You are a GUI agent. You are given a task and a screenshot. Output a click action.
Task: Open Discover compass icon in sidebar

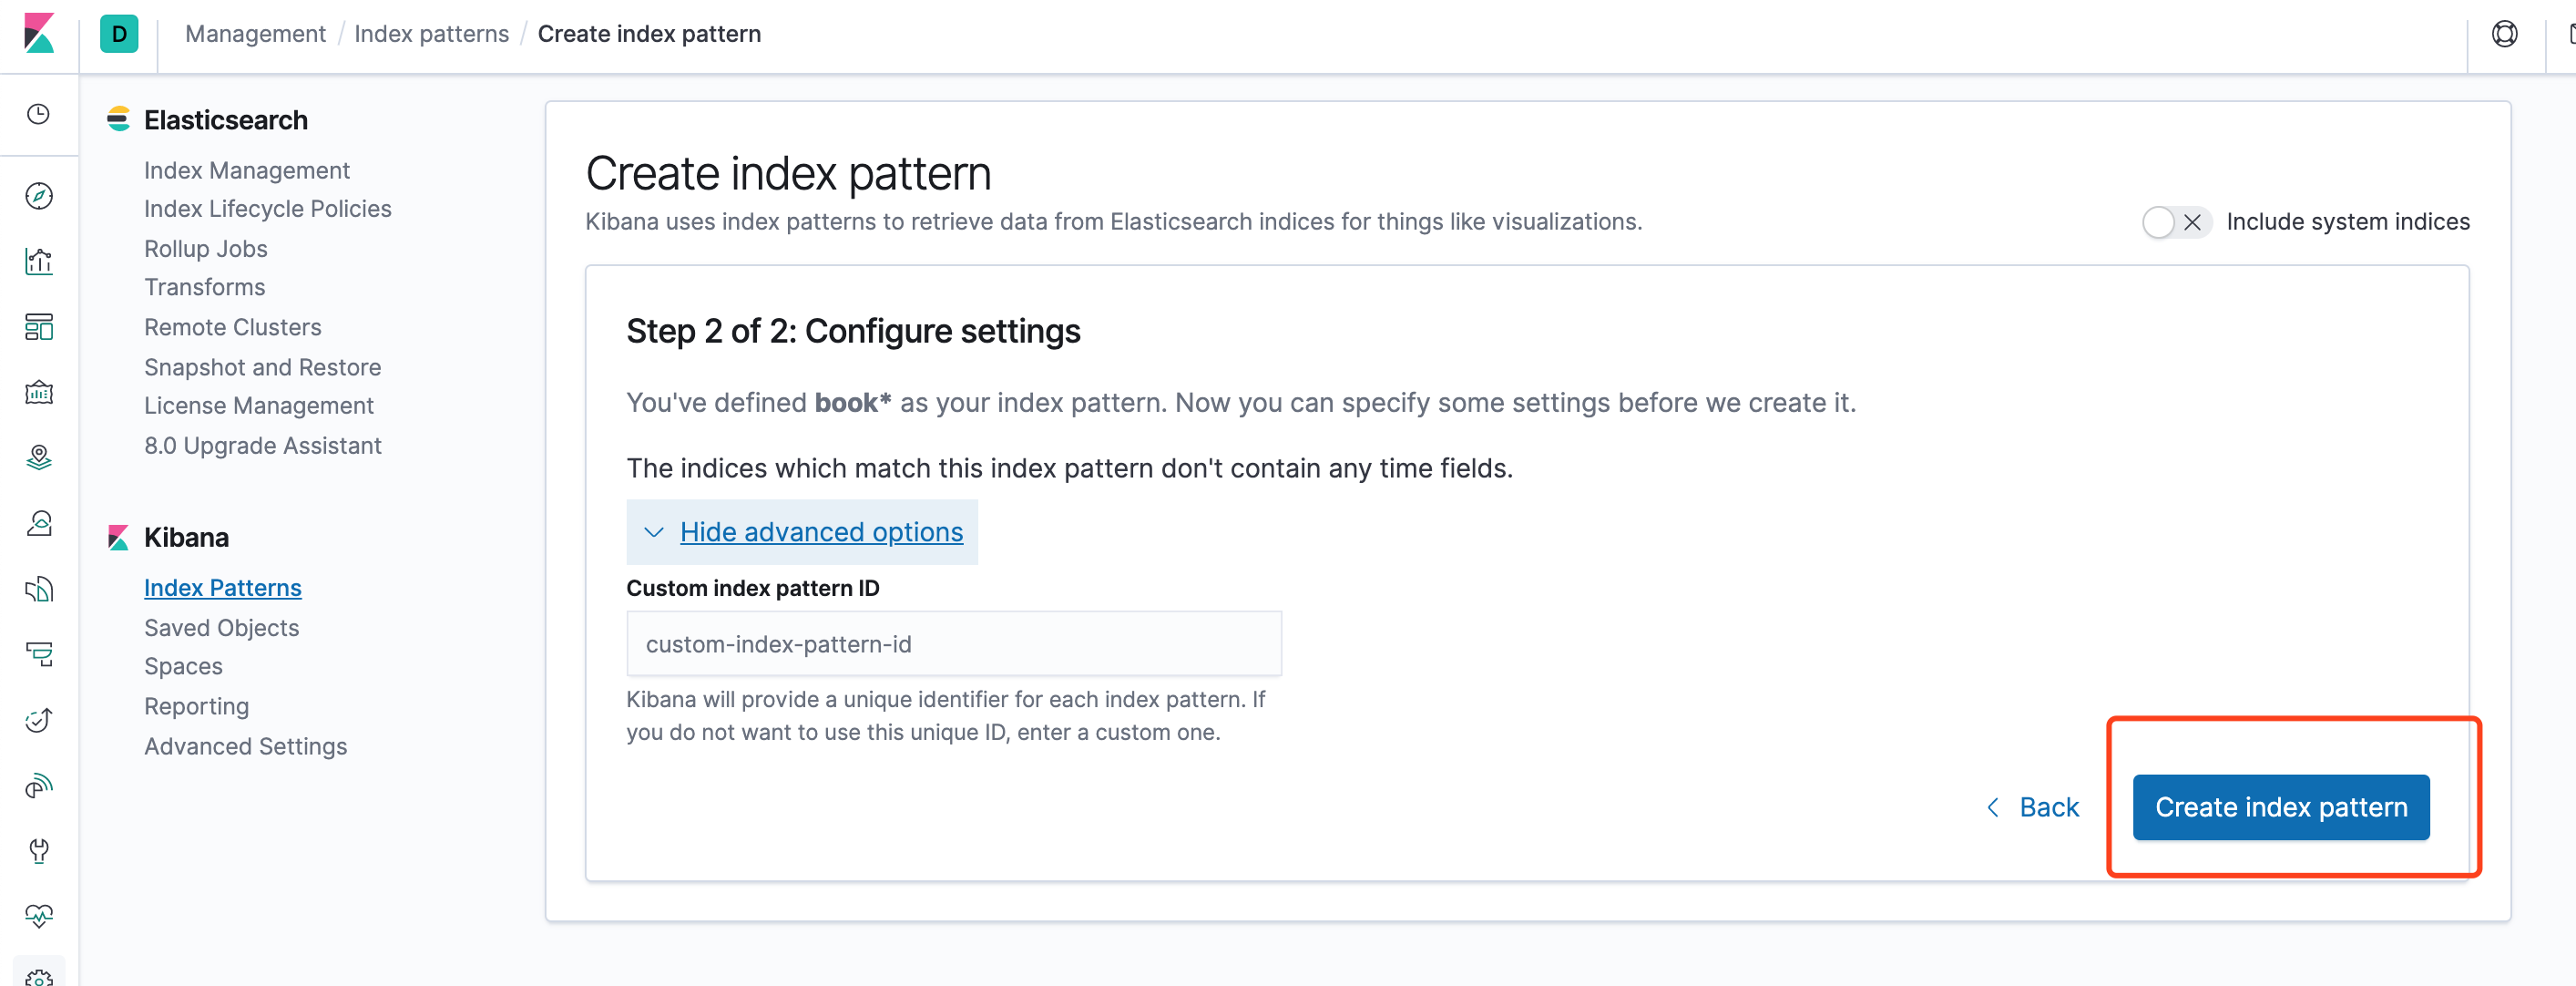39,196
